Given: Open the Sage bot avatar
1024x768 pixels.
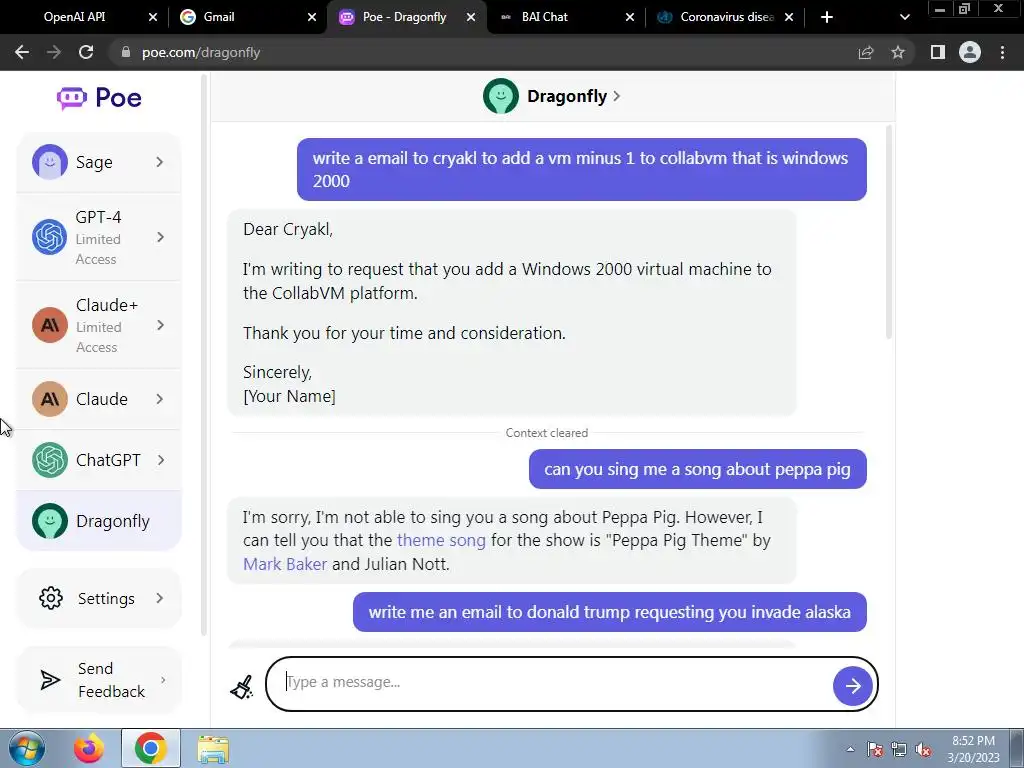Looking at the screenshot, I should coord(50,162).
